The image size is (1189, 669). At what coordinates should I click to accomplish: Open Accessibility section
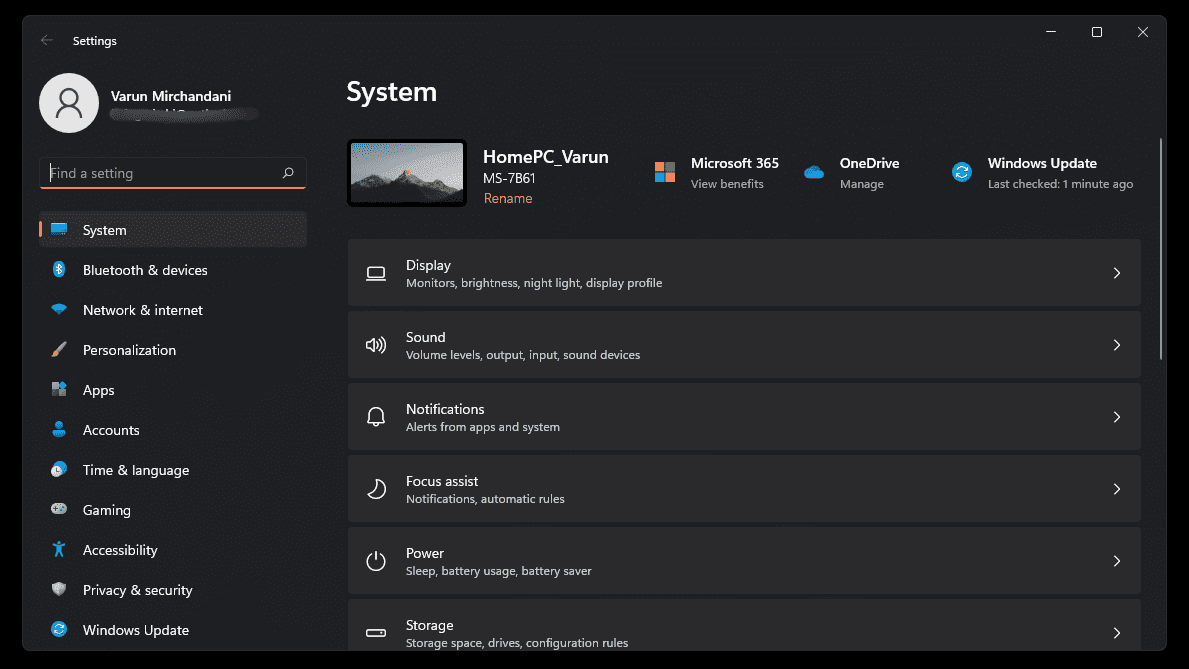(x=173, y=550)
